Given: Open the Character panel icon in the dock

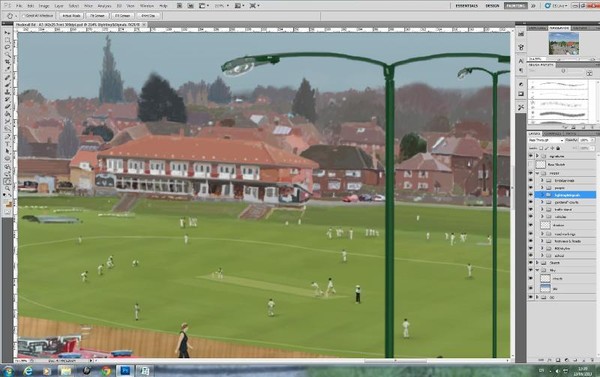Looking at the screenshot, I should pos(521,61).
